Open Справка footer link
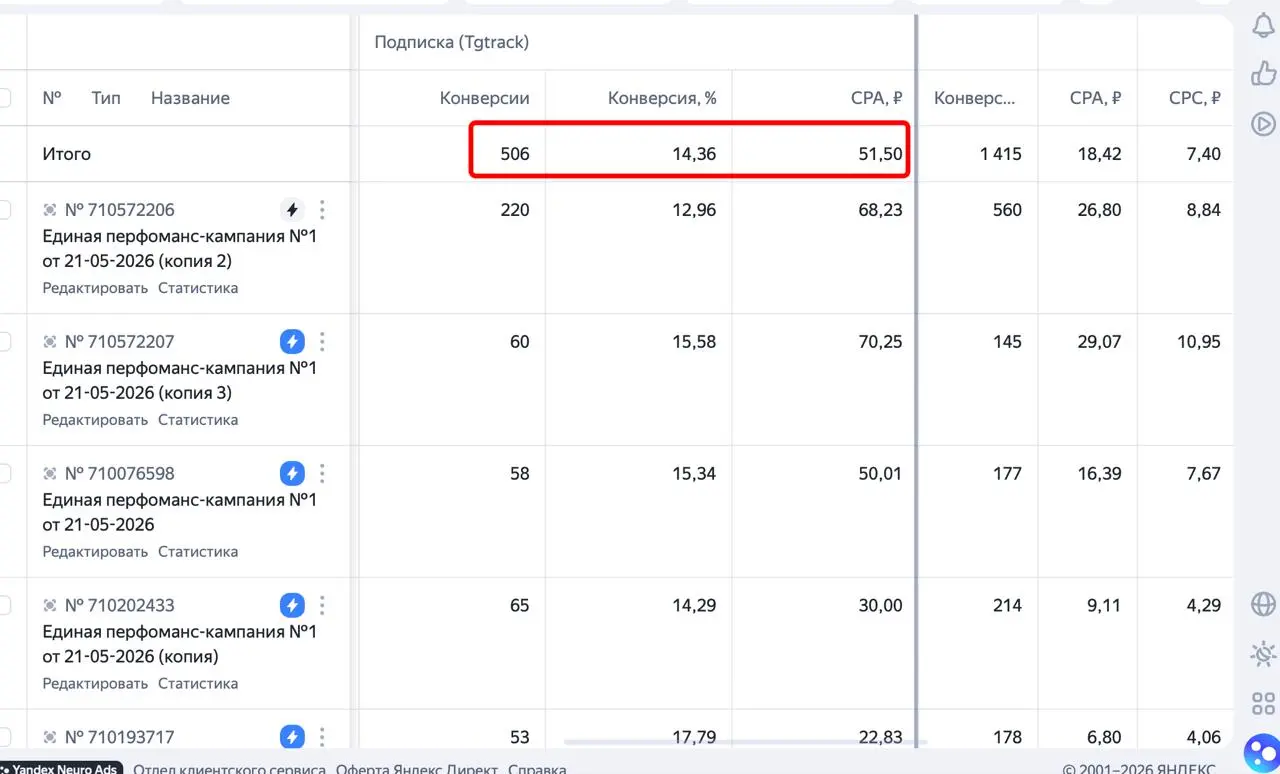1280x774 pixels. 537,769
